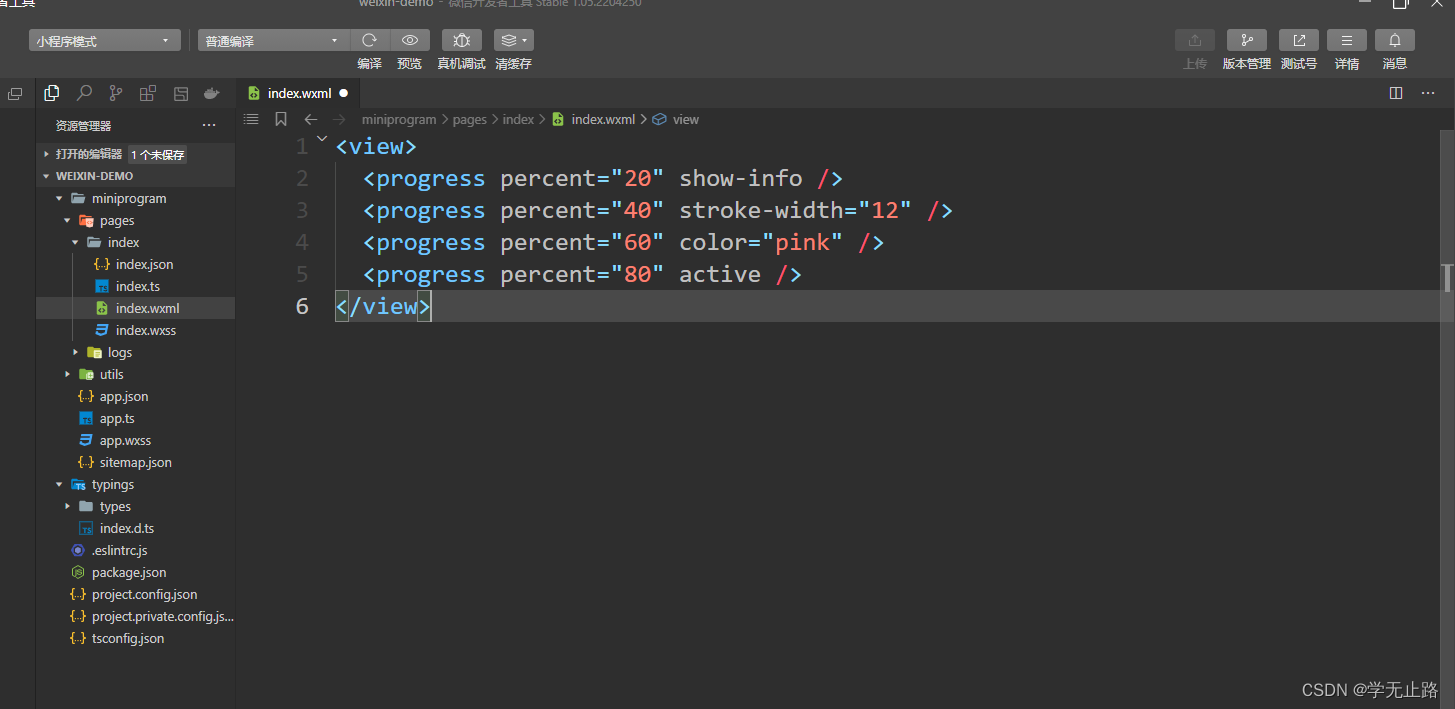Open the 详情 details icon button

pyautogui.click(x=1347, y=40)
